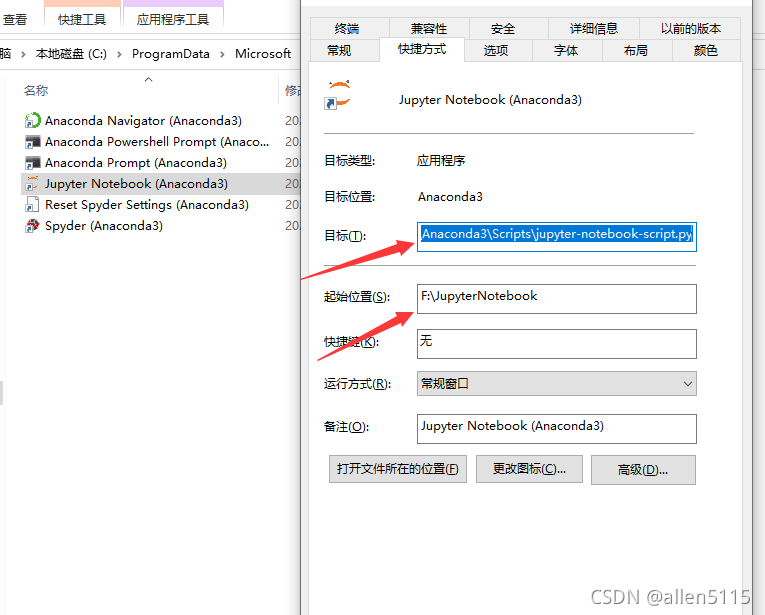This screenshot has height=615, width=765.
Task: Click 本地磁盘 (C:) in the breadcrumb
Action: click(71, 54)
